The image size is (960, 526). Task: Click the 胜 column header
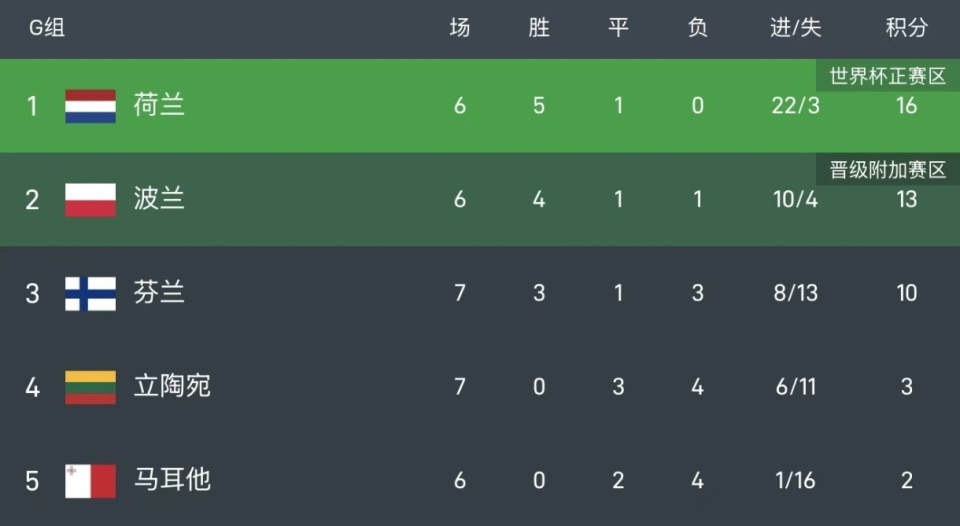click(539, 28)
